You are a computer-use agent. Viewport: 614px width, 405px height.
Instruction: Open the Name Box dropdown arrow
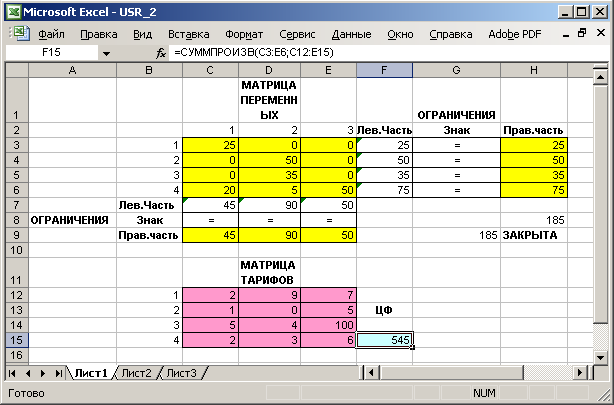click(x=106, y=53)
